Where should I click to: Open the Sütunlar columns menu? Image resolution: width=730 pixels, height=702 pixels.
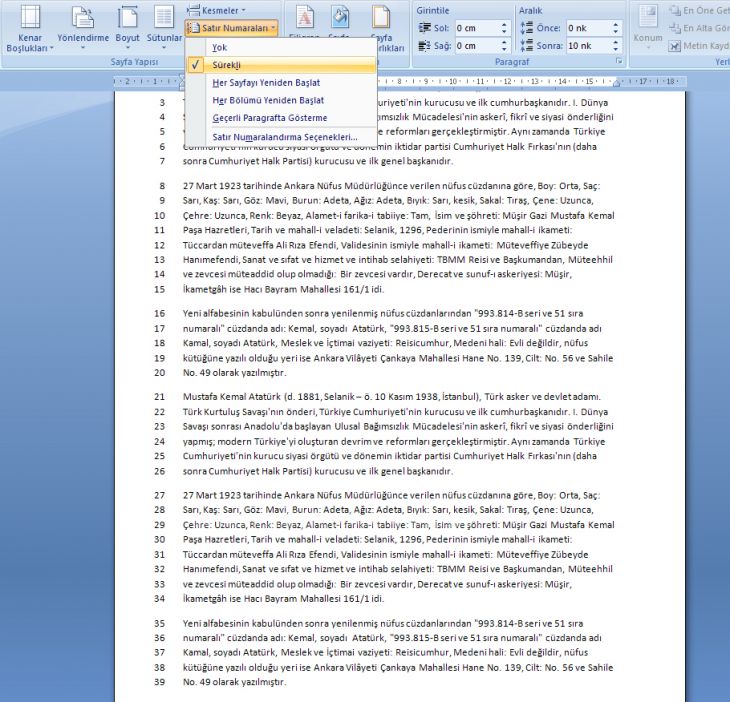pyautogui.click(x=164, y=29)
